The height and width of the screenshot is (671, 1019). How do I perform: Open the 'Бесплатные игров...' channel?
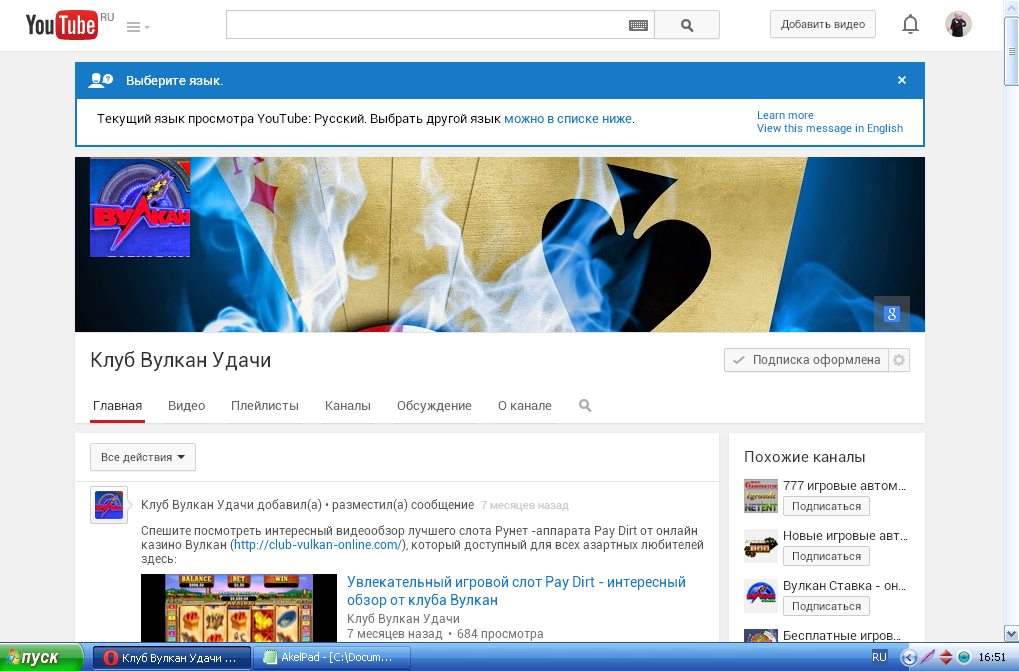point(842,635)
